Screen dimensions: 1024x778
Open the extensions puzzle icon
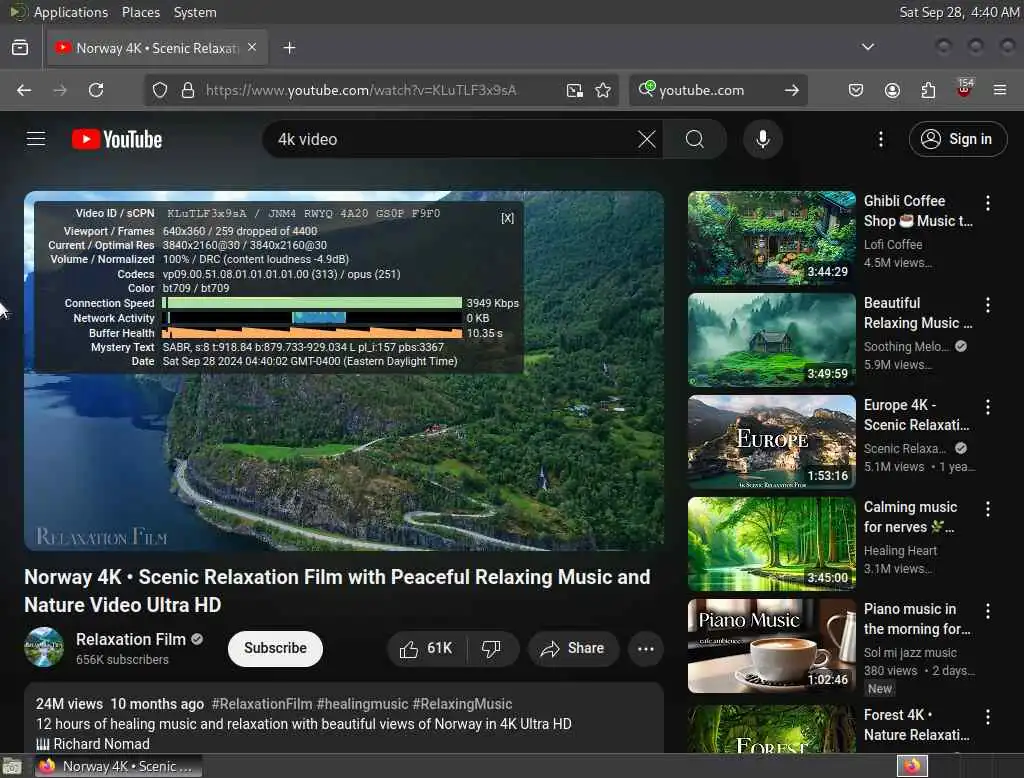coord(928,90)
